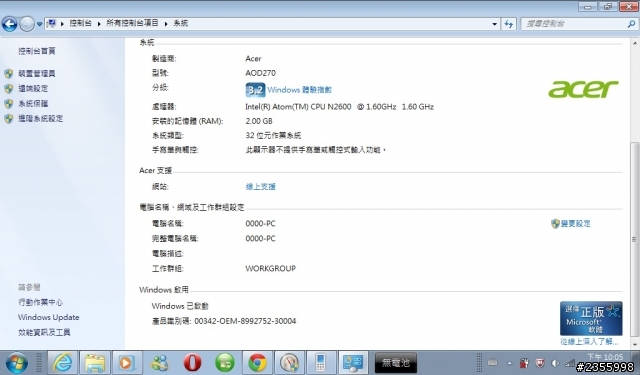Refresh the page with the refresh button
640x375 pixels.
point(509,24)
